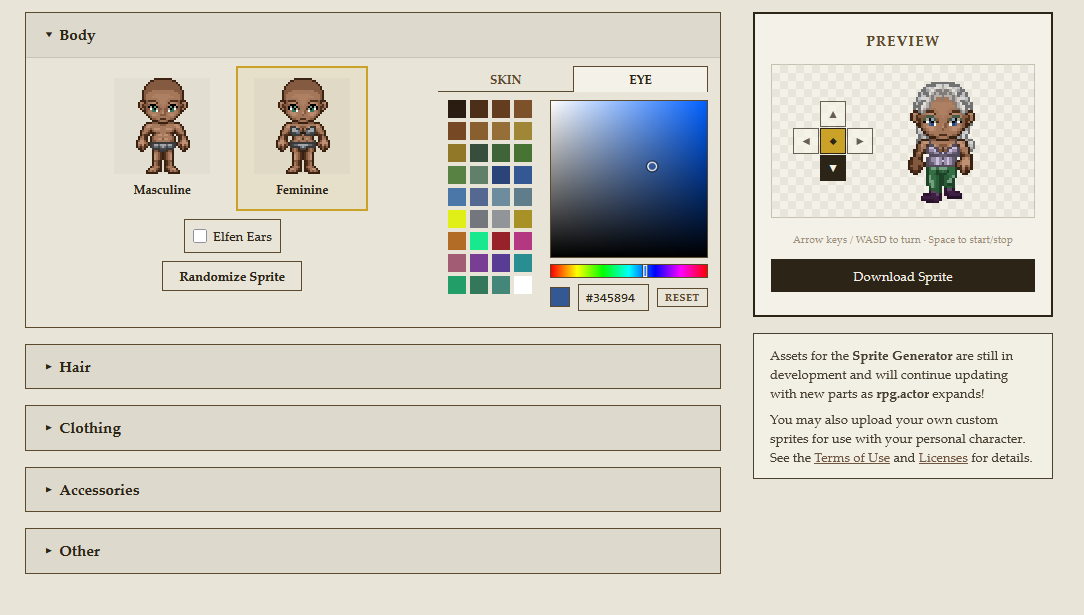The width and height of the screenshot is (1084, 615).
Task: Open the Accessories section
Action: point(99,490)
